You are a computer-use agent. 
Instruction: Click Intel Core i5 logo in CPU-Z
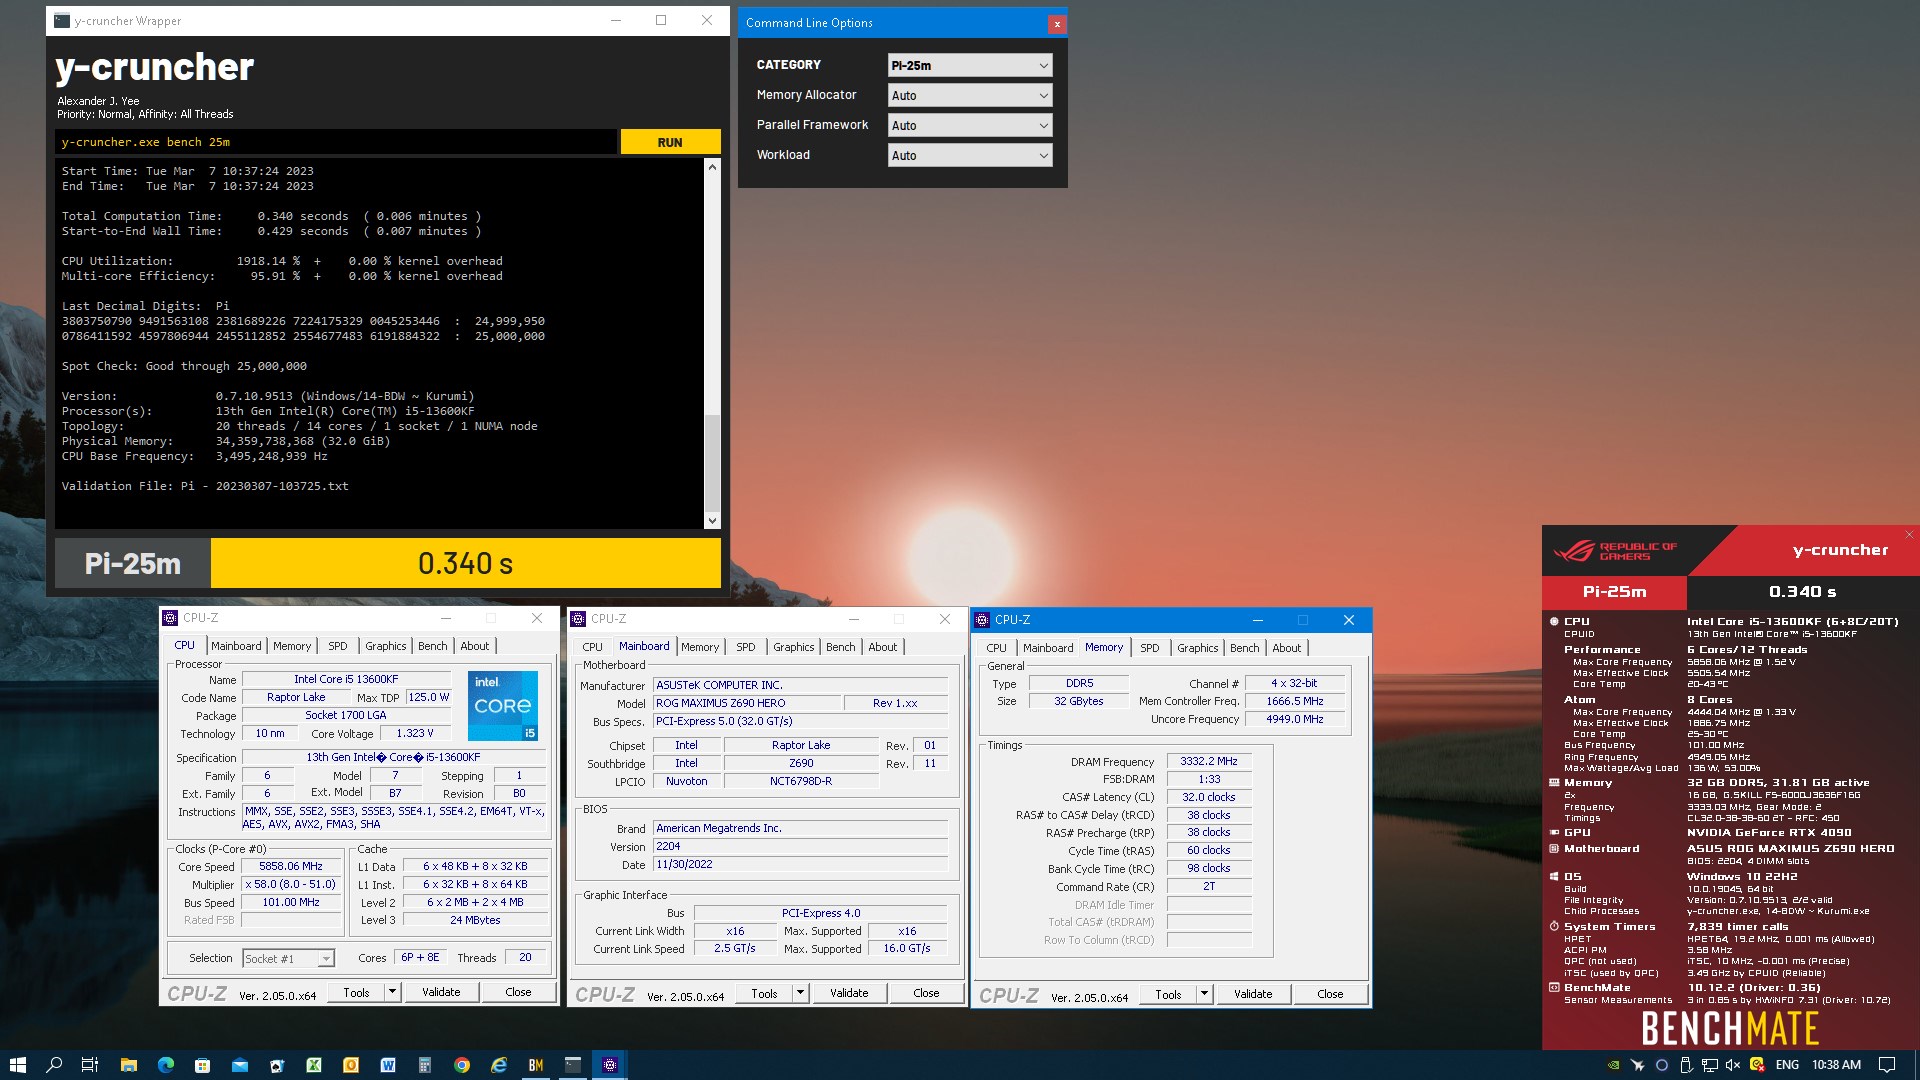503,706
